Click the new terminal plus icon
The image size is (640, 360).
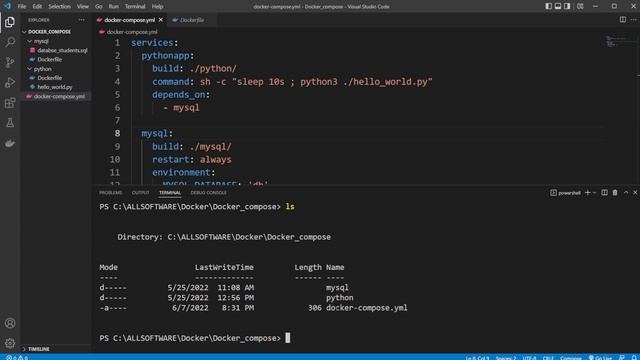pos(587,193)
